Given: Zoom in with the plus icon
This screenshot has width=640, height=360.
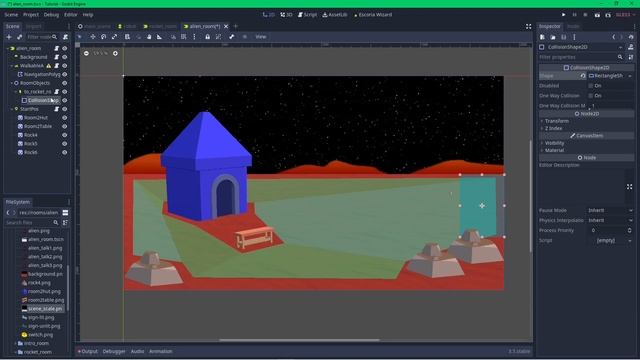Looking at the screenshot, I should tap(116, 53).
